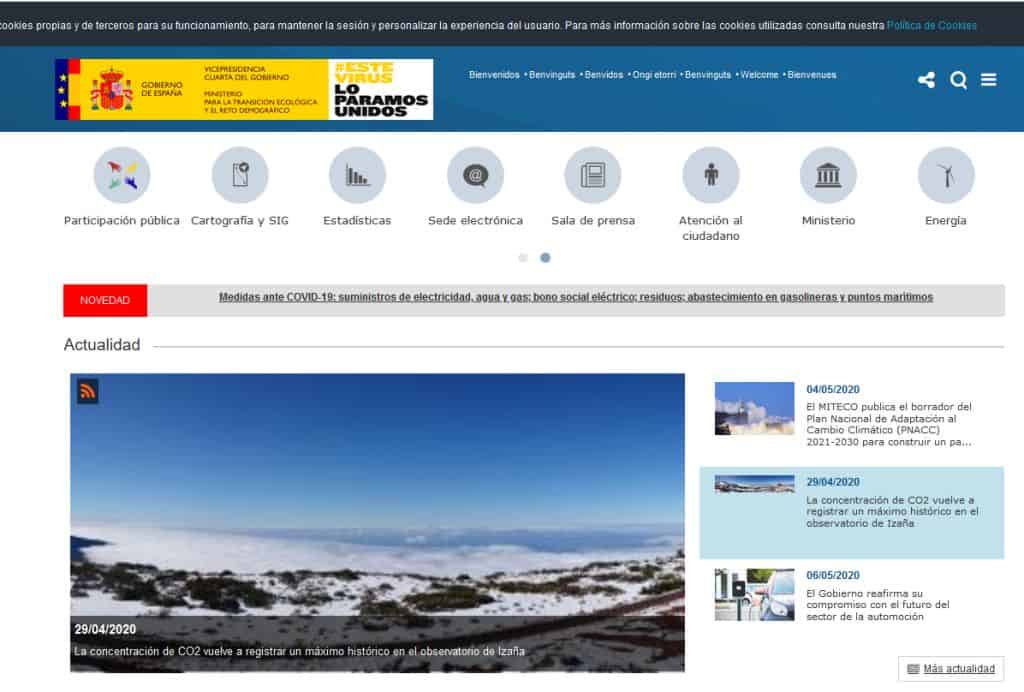Open the search magnifier icon
The image size is (1024, 692).
958,80
